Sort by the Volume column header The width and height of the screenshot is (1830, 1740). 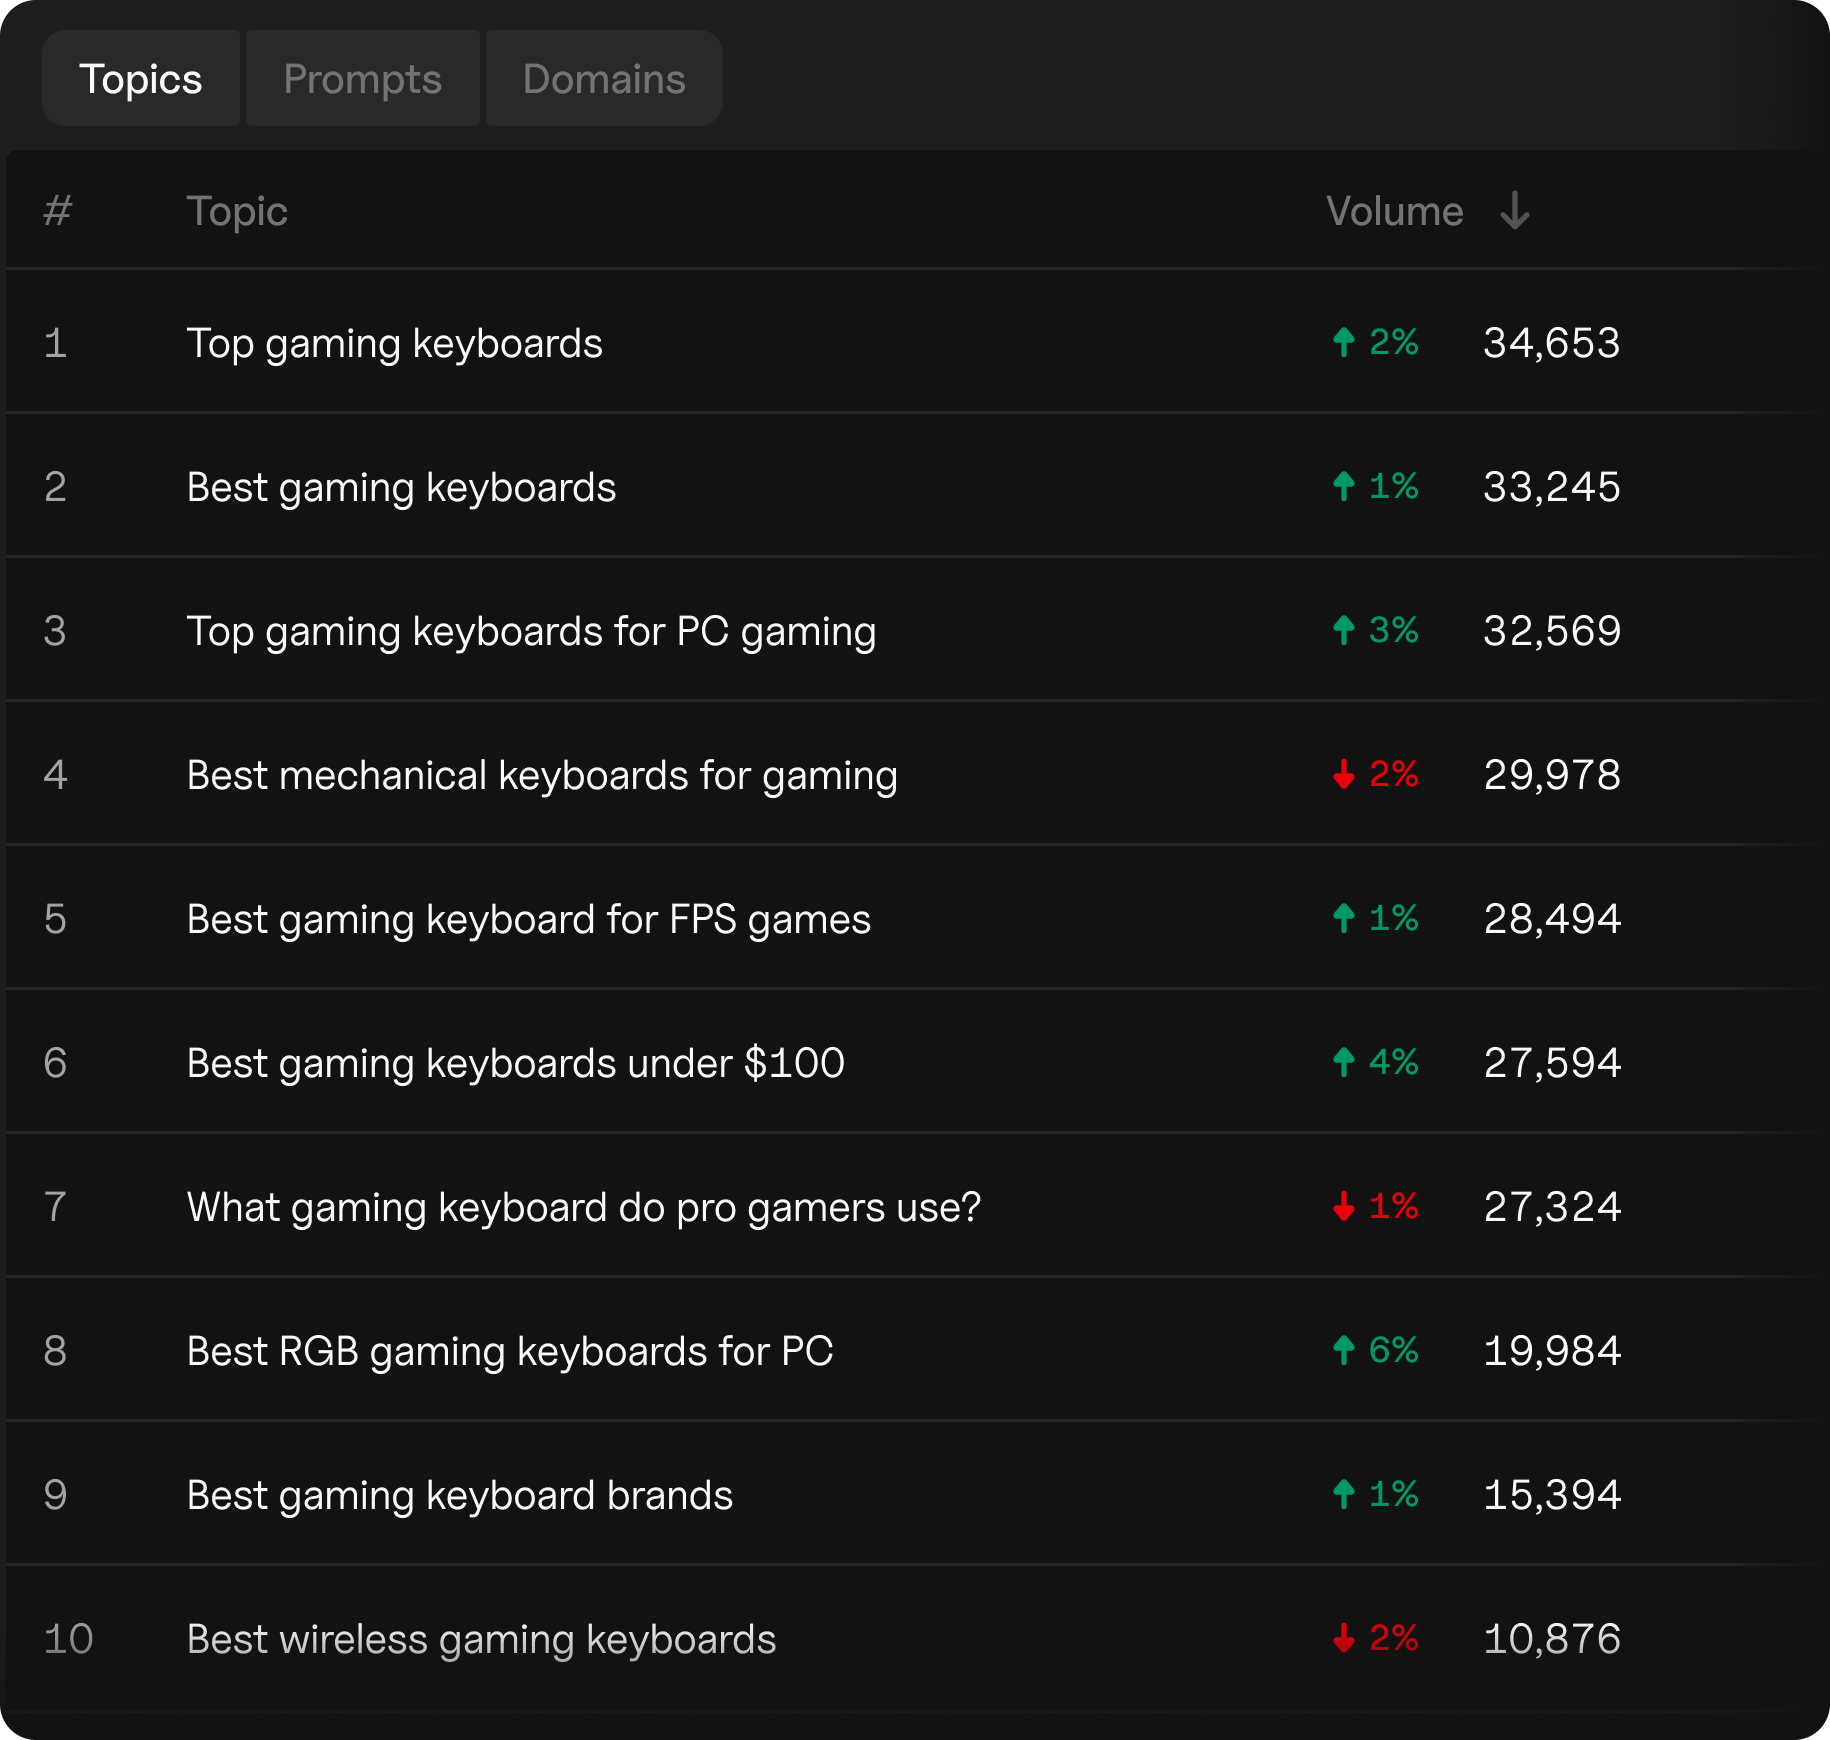pyautogui.click(x=1394, y=211)
